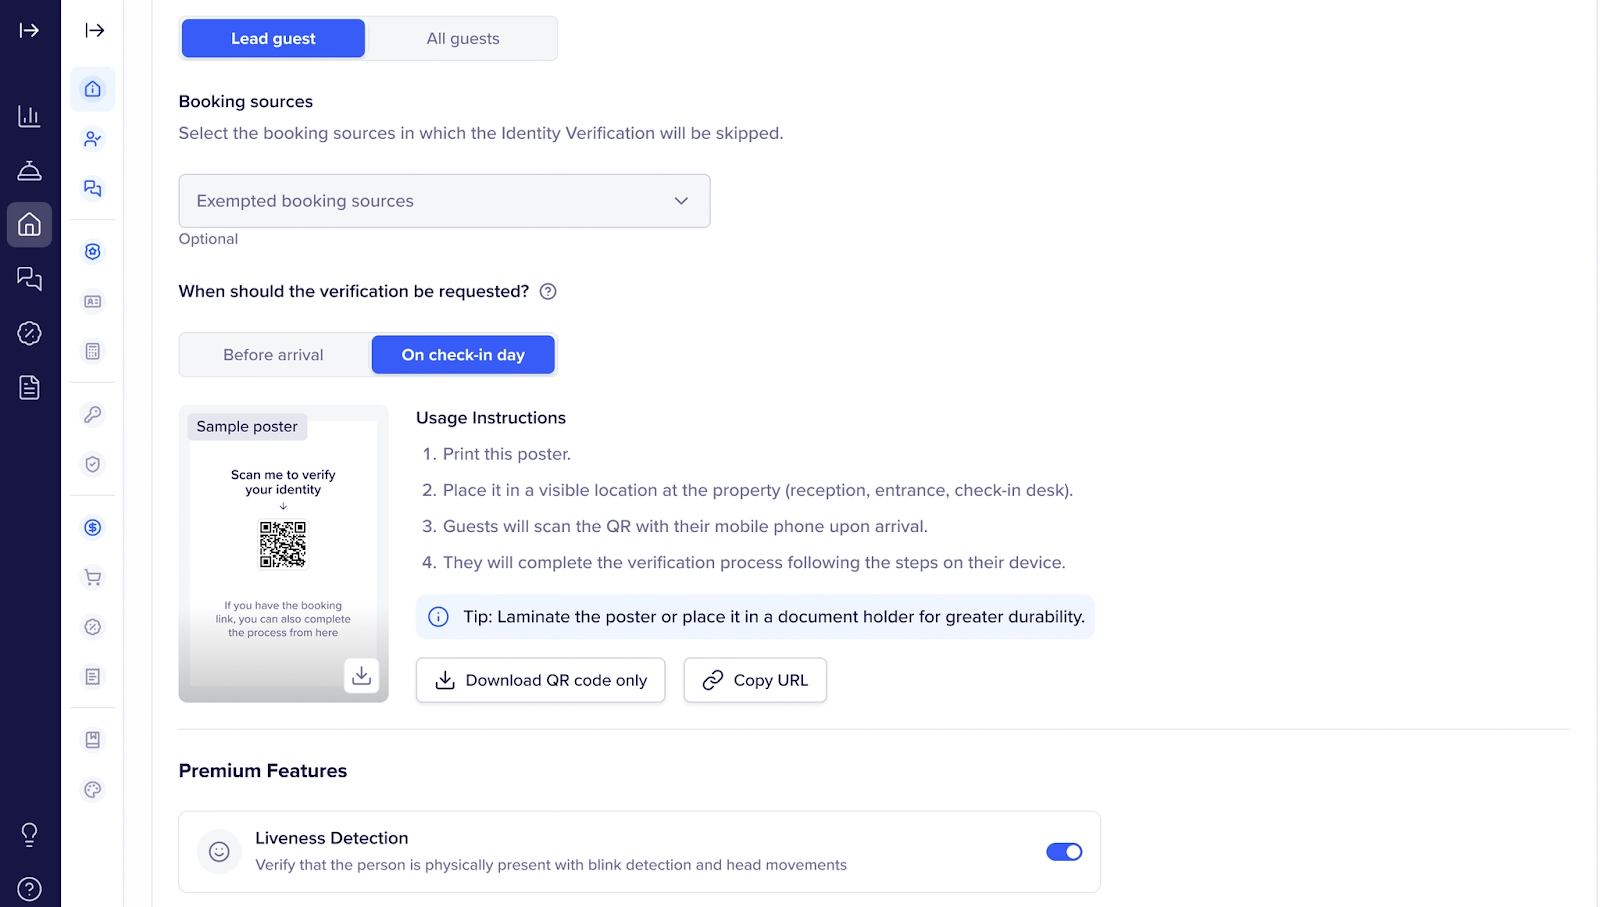Viewport: 1600px width, 907px height.
Task: Open the concierge bell sidebar icon
Action: [x=29, y=170]
